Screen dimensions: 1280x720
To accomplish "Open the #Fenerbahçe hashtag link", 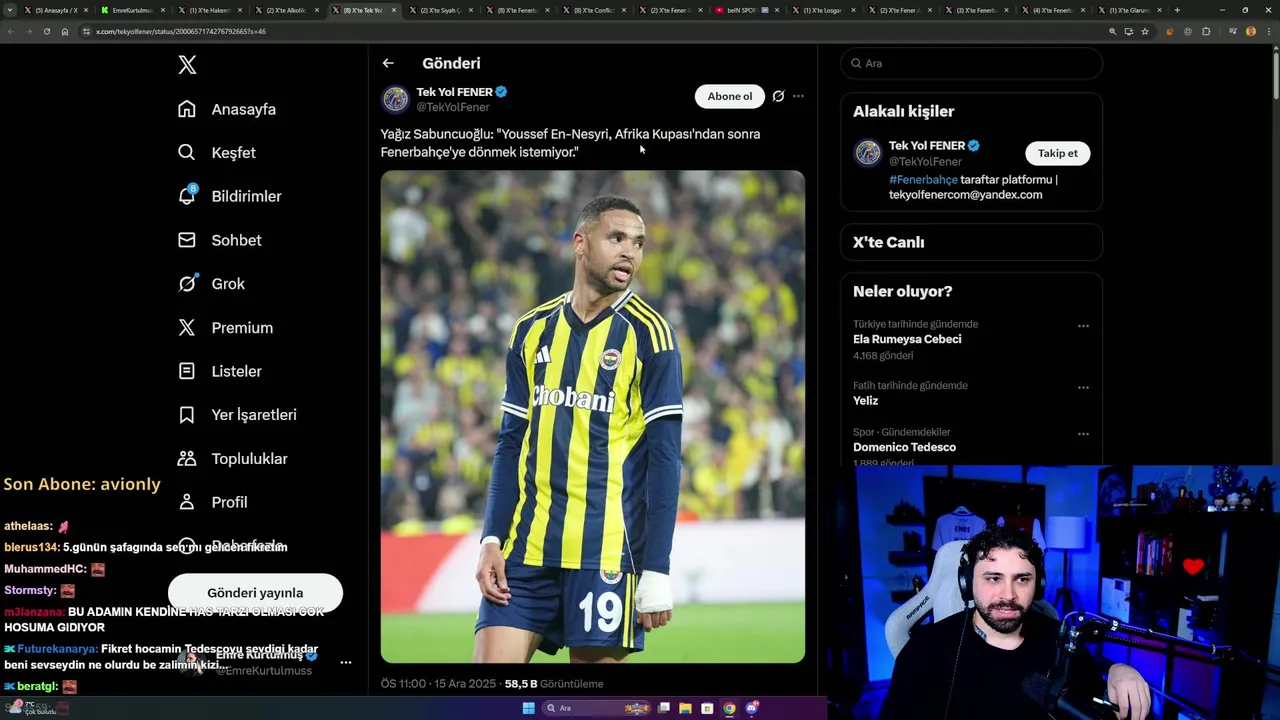I will pyautogui.click(x=923, y=179).
